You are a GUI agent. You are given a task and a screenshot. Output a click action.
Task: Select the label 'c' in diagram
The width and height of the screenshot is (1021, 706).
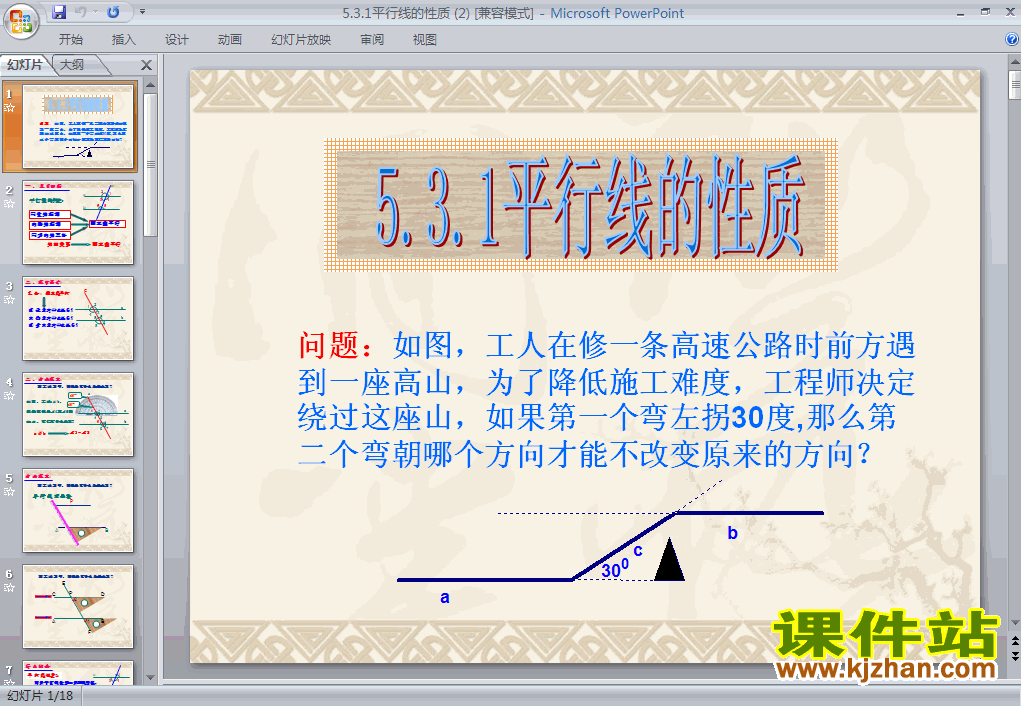tap(638, 550)
